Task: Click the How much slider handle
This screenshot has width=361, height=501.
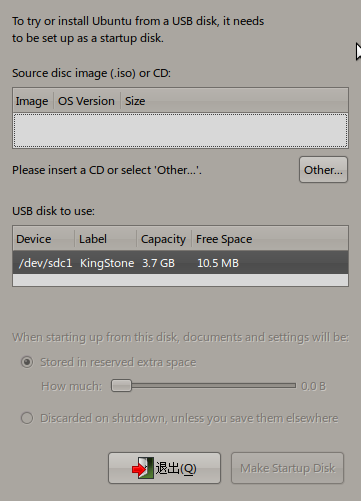Action: tap(121, 386)
